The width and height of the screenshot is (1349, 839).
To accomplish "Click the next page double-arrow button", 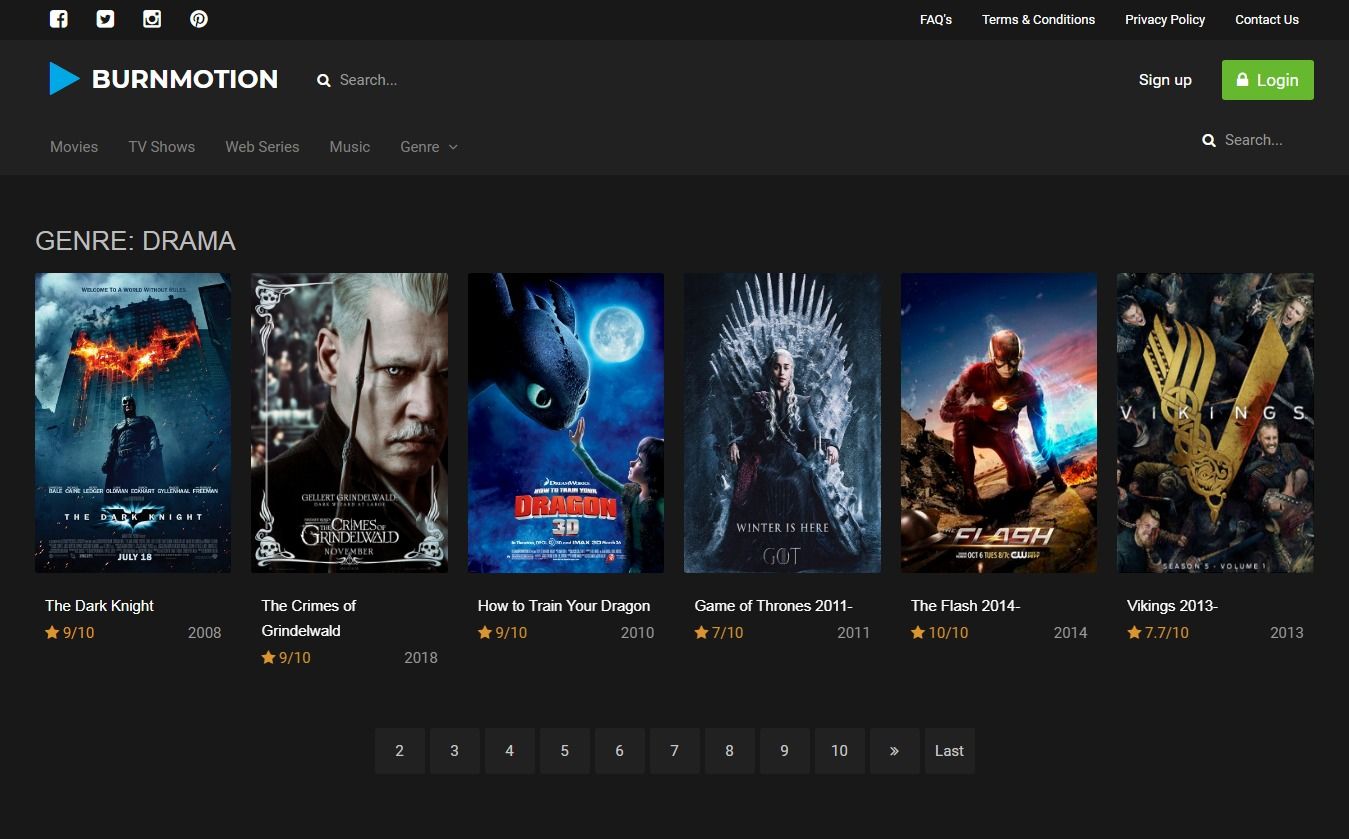I will 895,751.
